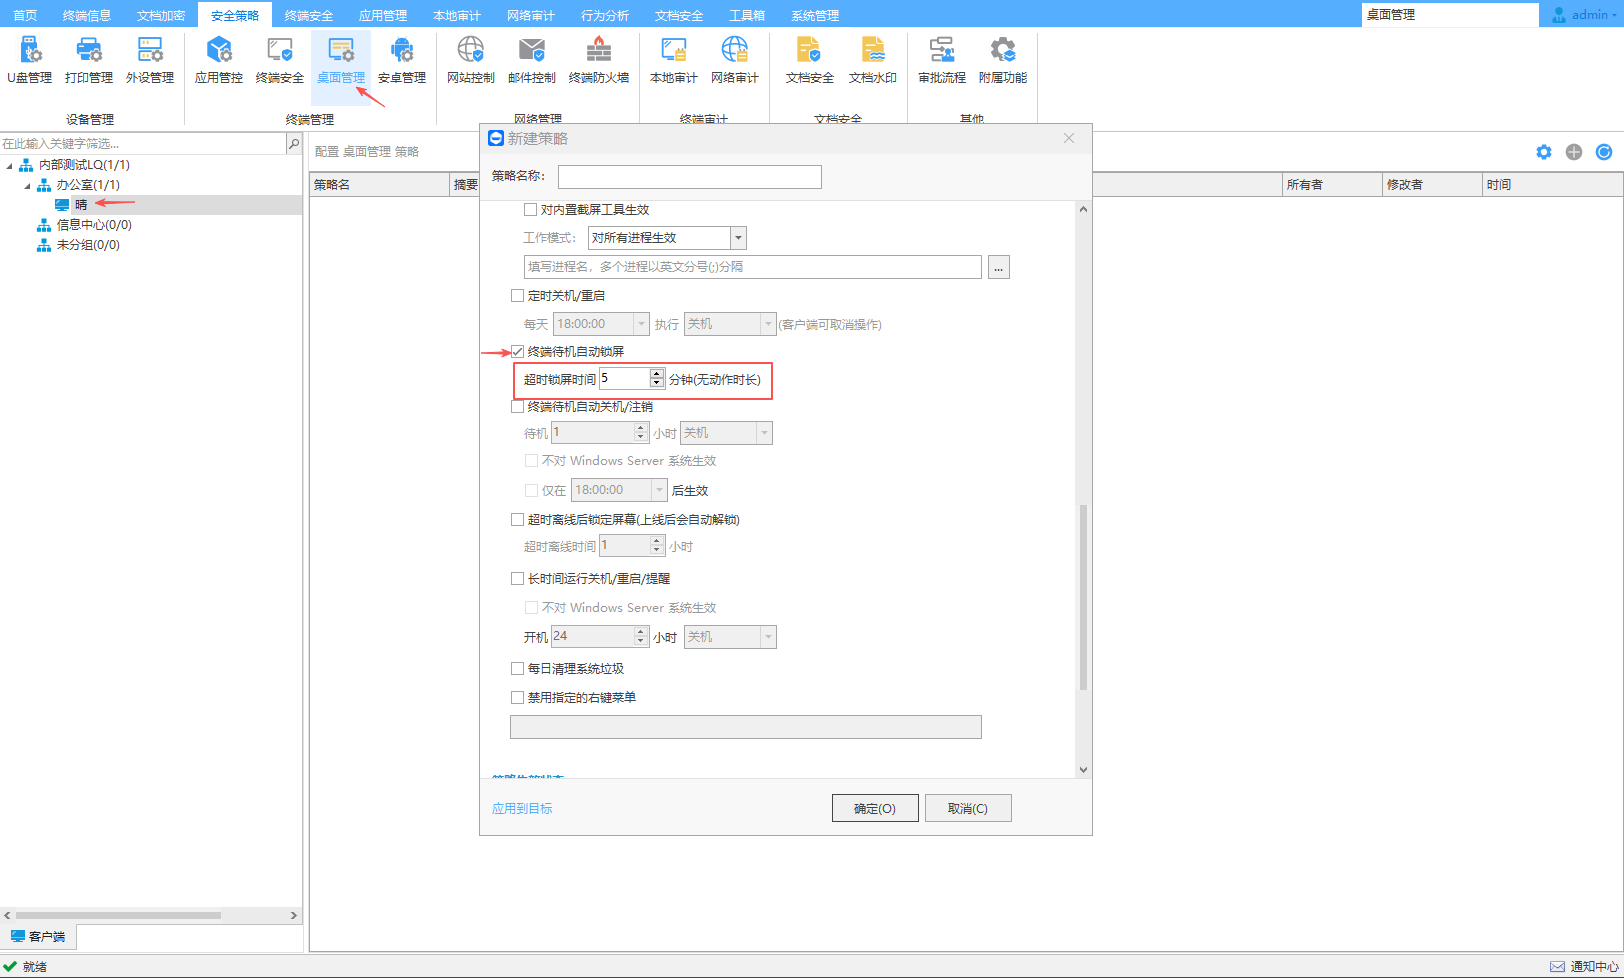Check the 每日清理系统垃圾 option
Image resolution: width=1624 pixels, height=978 pixels.
(518, 669)
